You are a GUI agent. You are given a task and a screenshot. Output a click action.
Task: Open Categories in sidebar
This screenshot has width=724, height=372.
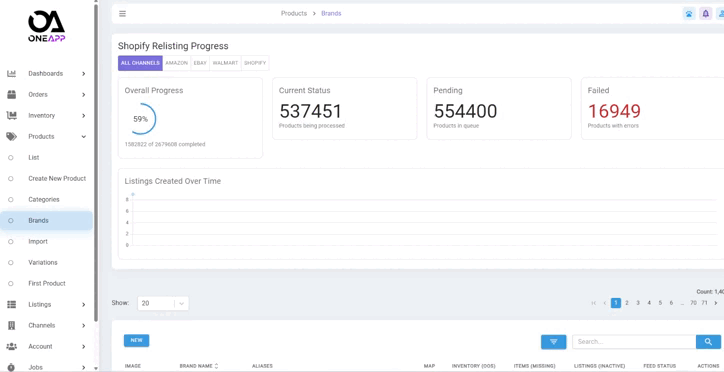pyautogui.click(x=44, y=199)
